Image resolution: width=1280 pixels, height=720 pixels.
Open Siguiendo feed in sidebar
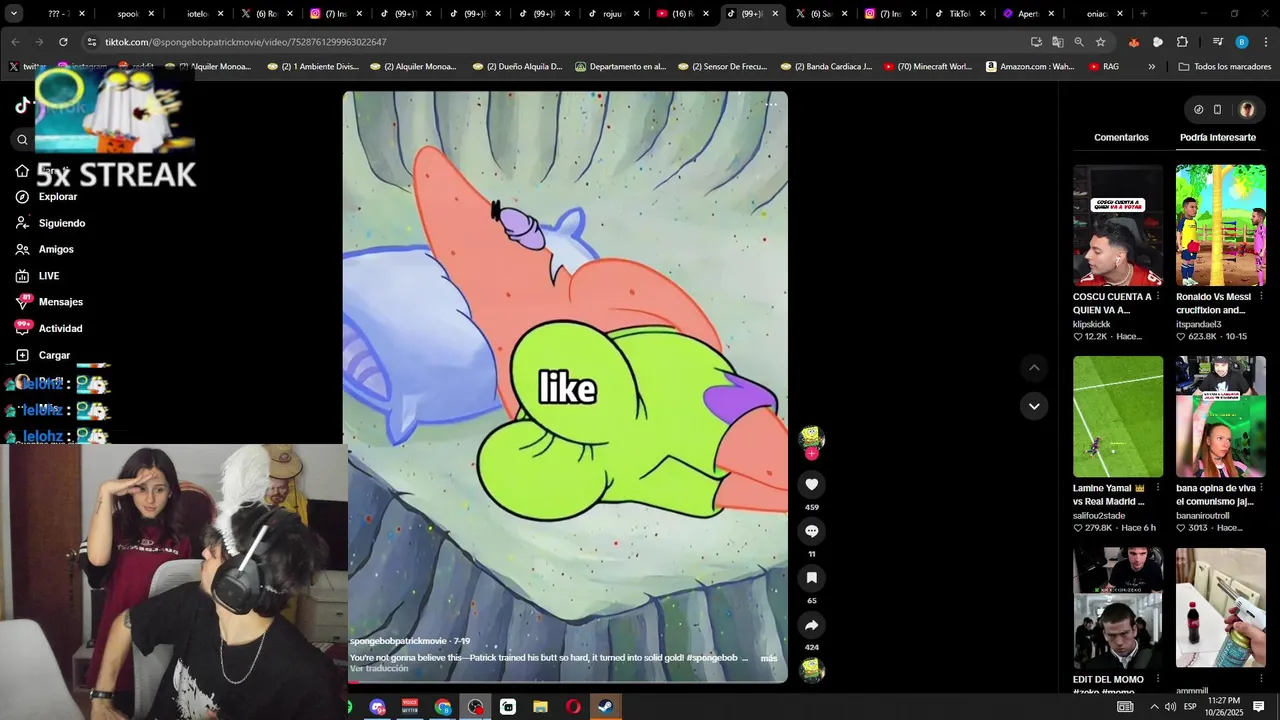click(51, 223)
